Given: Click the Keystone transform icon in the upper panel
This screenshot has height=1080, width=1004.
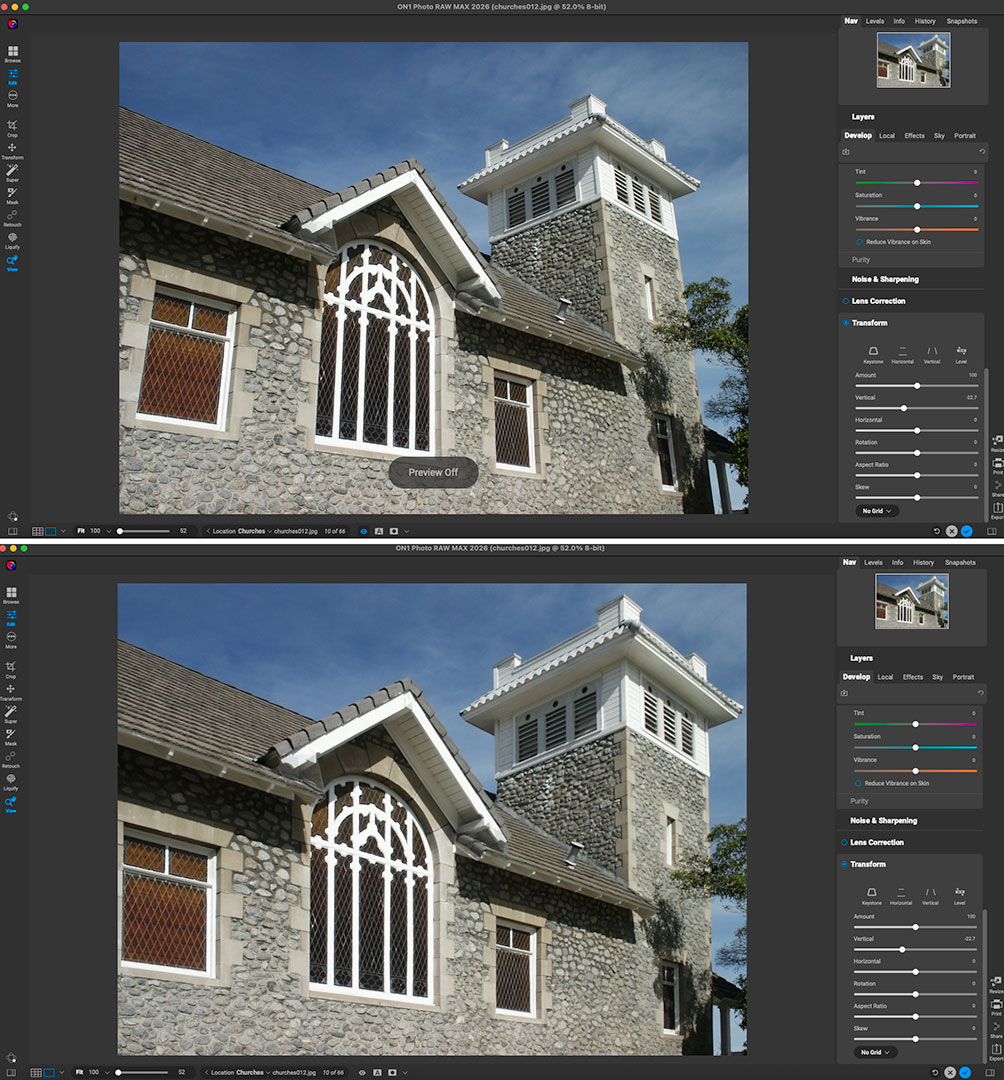Looking at the screenshot, I should tap(873, 351).
